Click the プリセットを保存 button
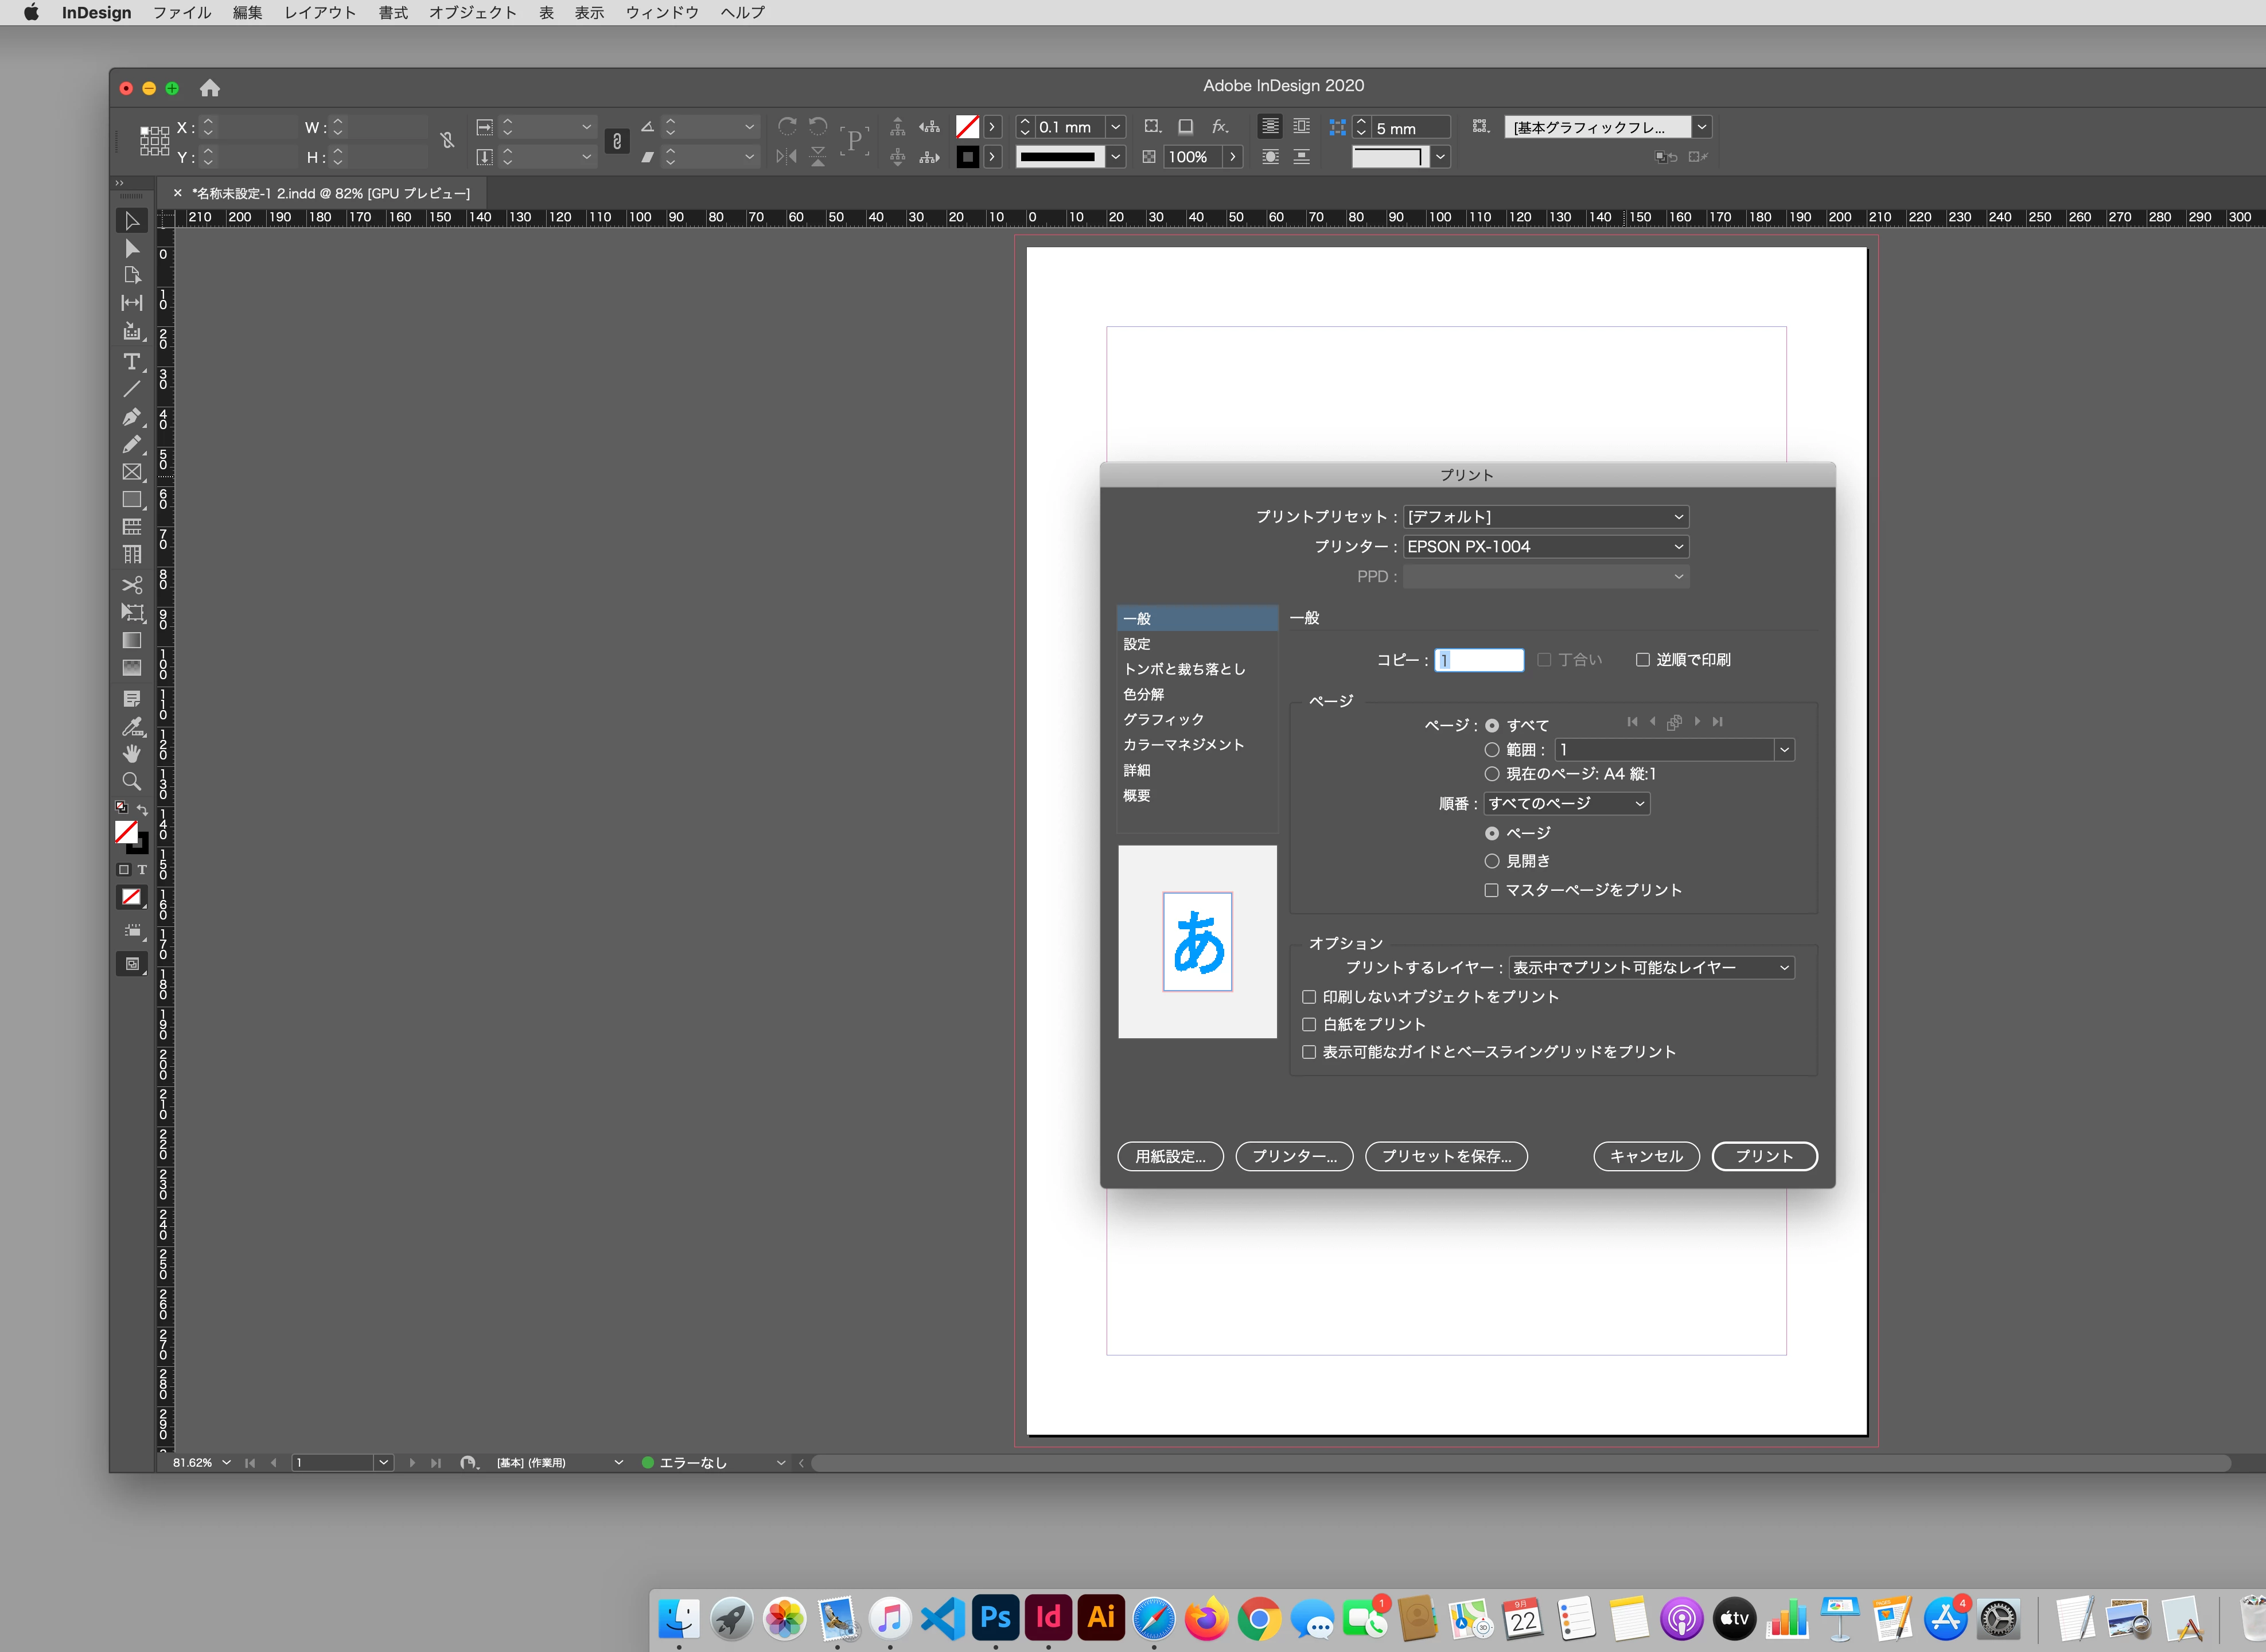Image resolution: width=2266 pixels, height=1652 pixels. click(1446, 1156)
